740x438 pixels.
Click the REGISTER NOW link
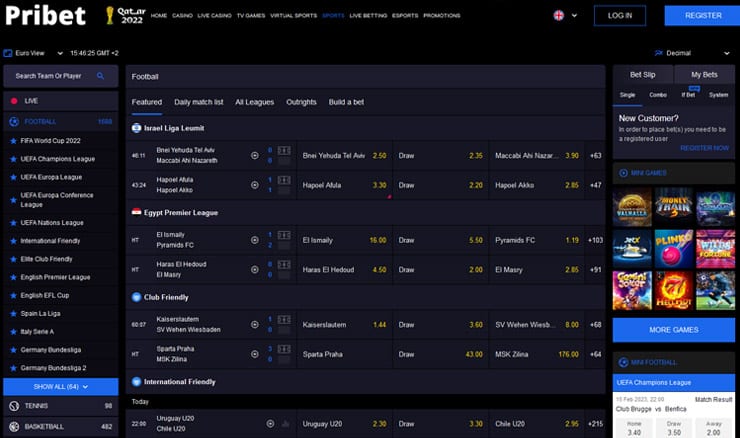(x=704, y=148)
